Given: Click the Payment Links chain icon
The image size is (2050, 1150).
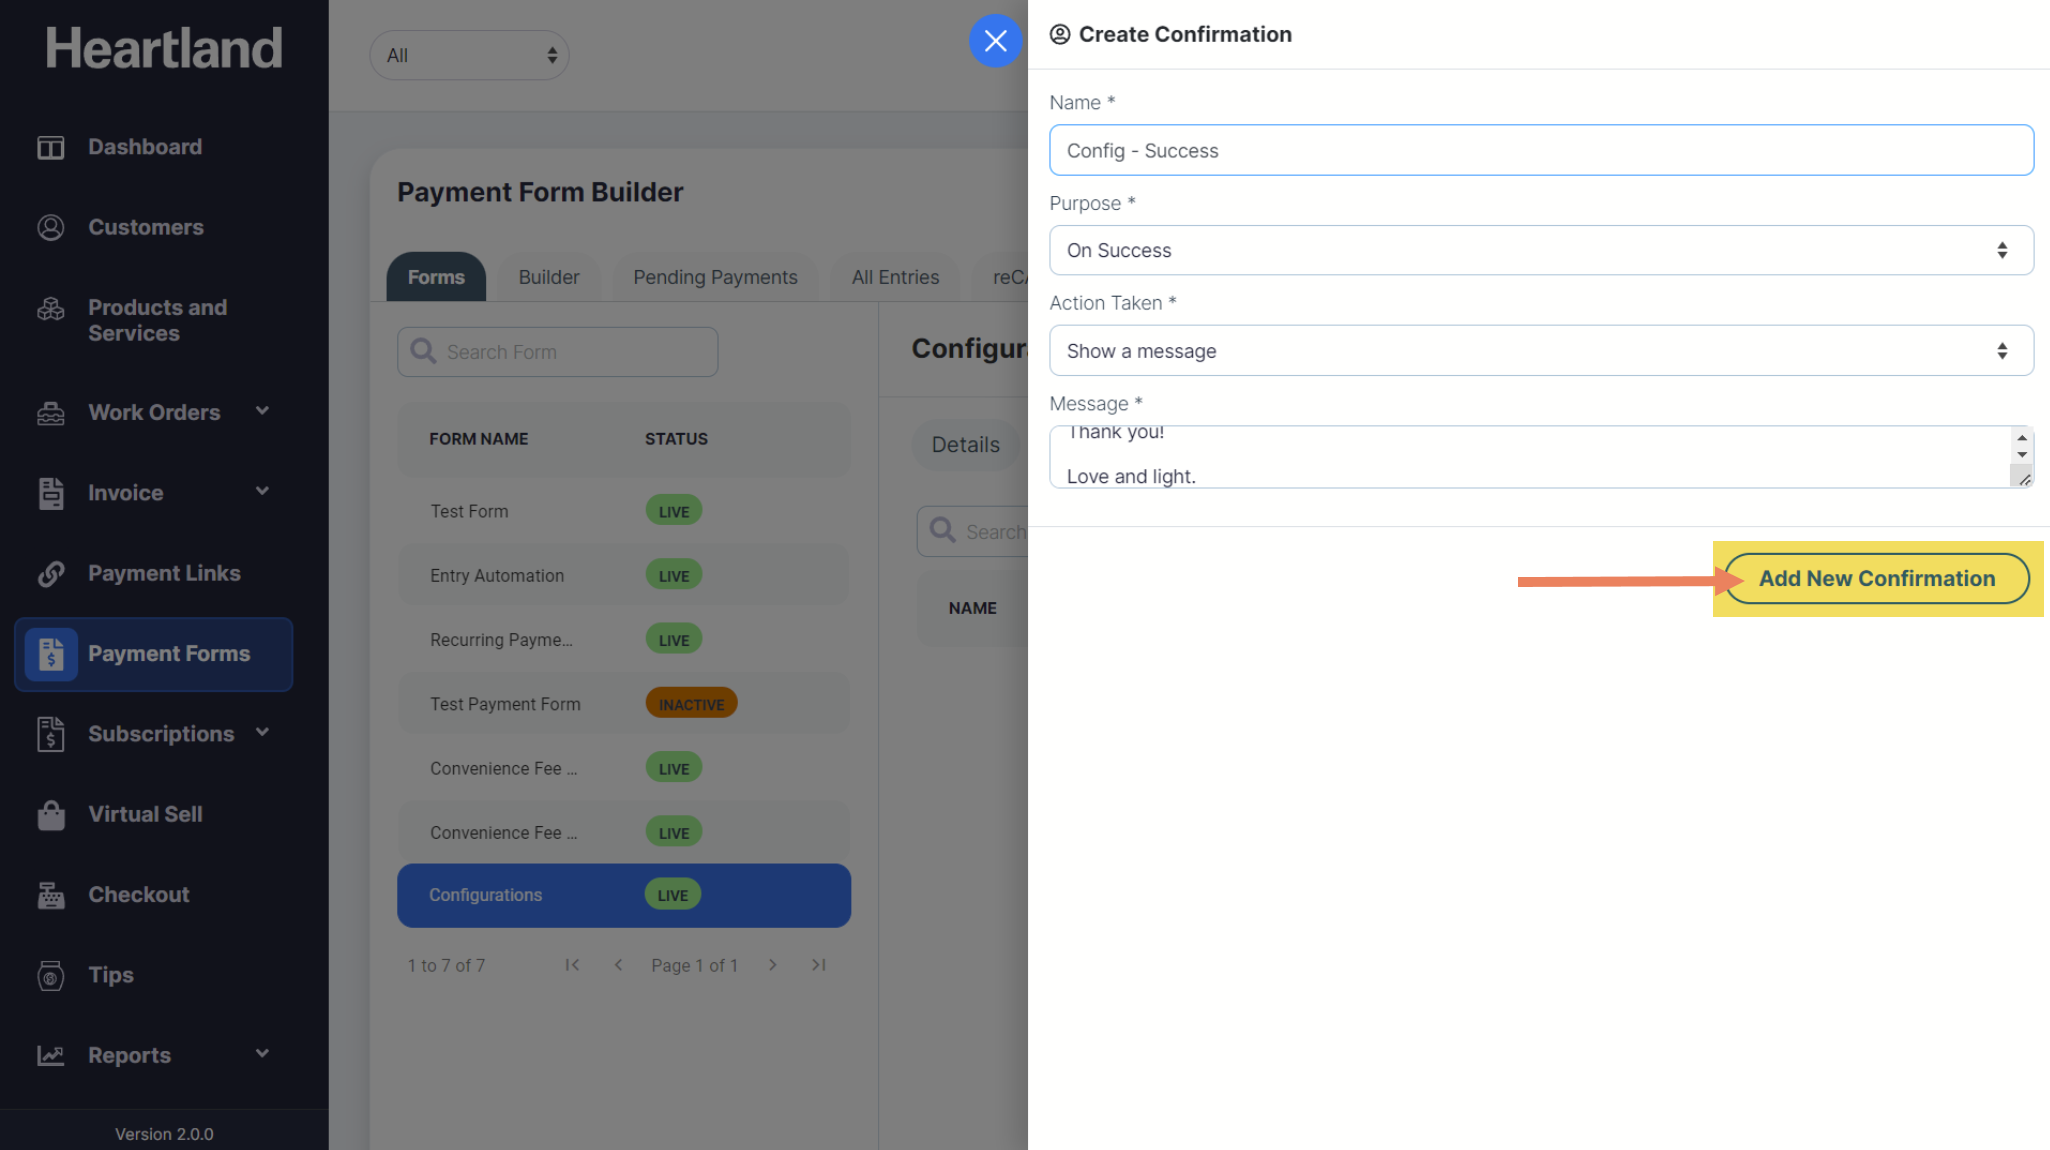Looking at the screenshot, I should [x=50, y=574].
